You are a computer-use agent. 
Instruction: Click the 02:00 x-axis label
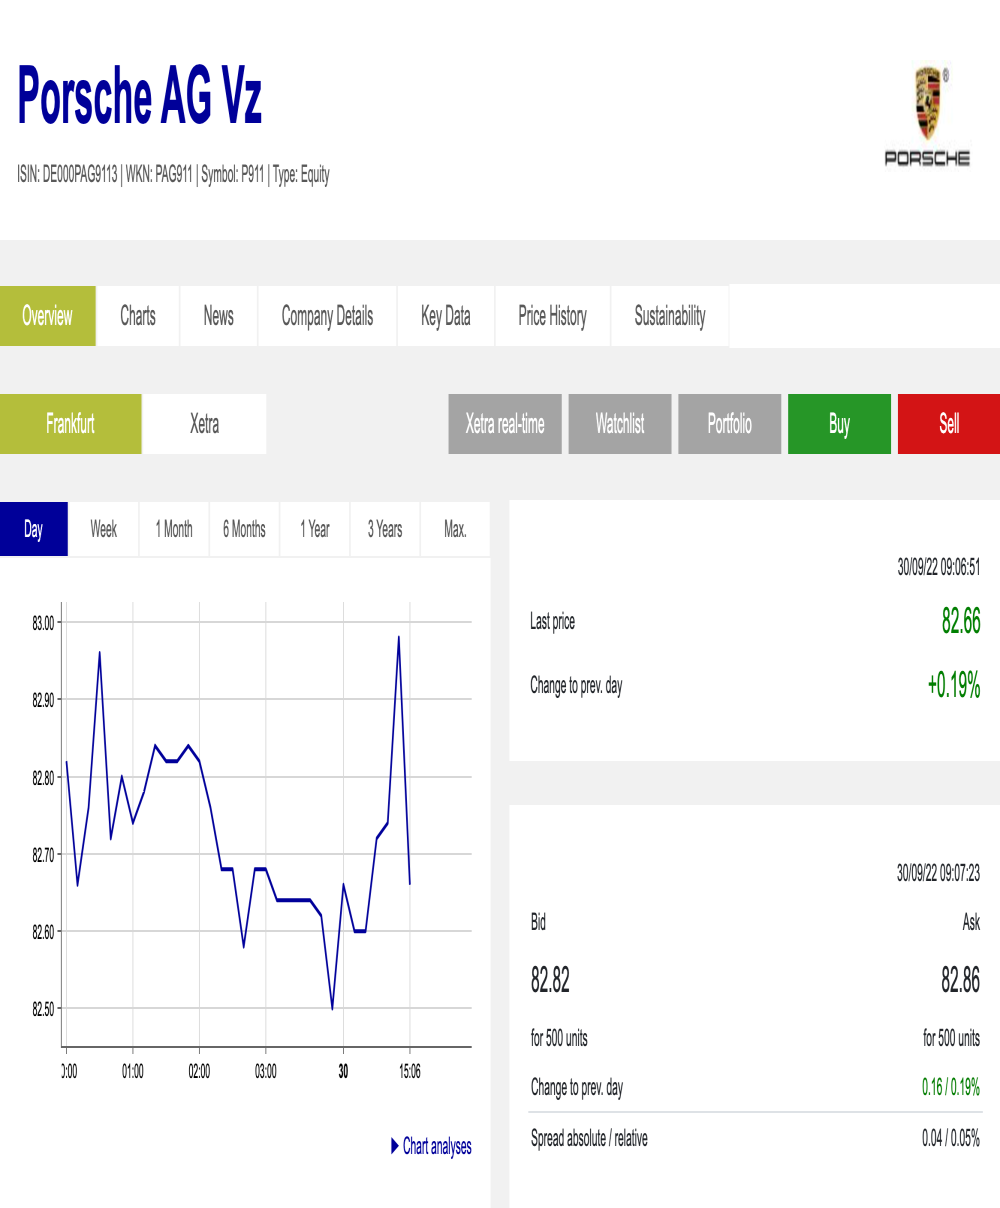pyautogui.click(x=199, y=1071)
